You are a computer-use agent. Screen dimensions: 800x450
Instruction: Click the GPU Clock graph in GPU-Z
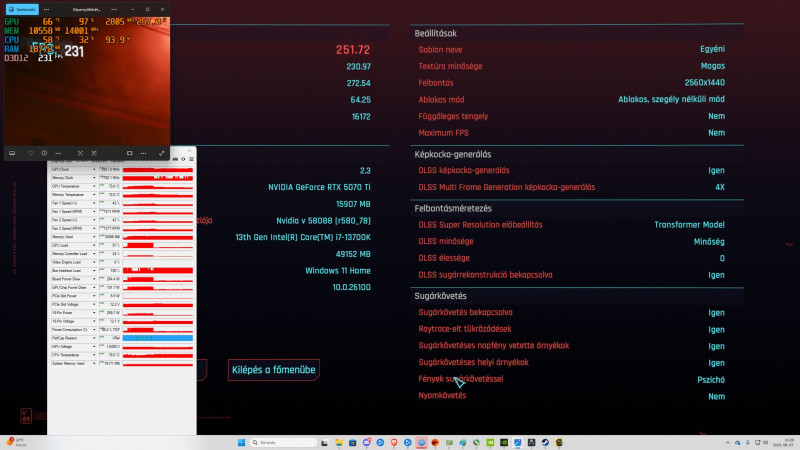click(158, 169)
